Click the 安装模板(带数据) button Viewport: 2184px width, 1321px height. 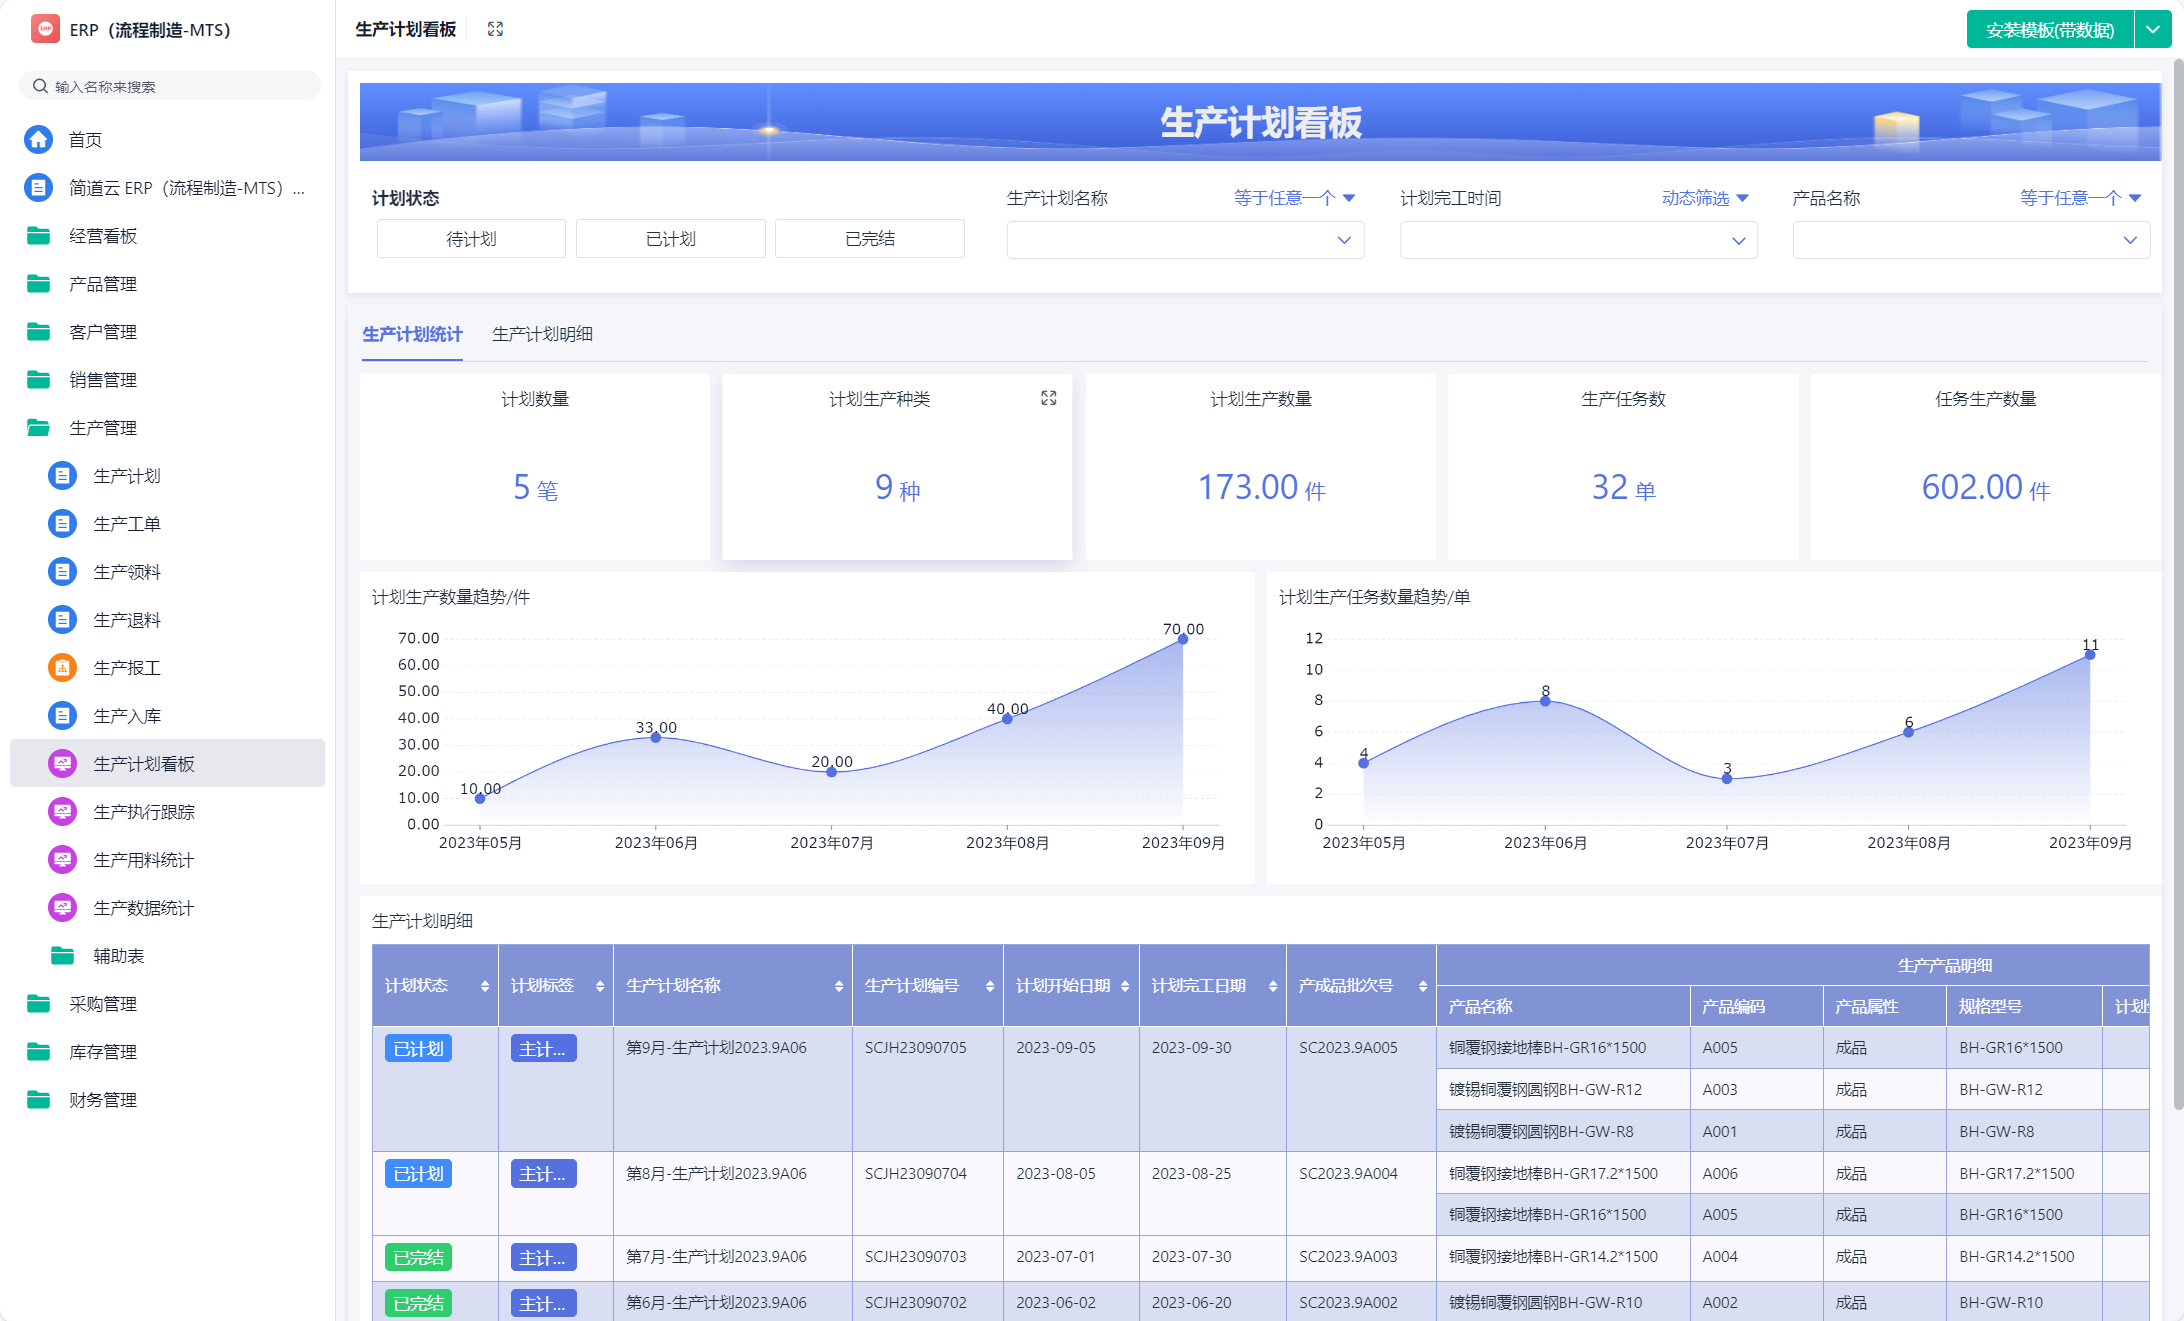click(x=2049, y=30)
